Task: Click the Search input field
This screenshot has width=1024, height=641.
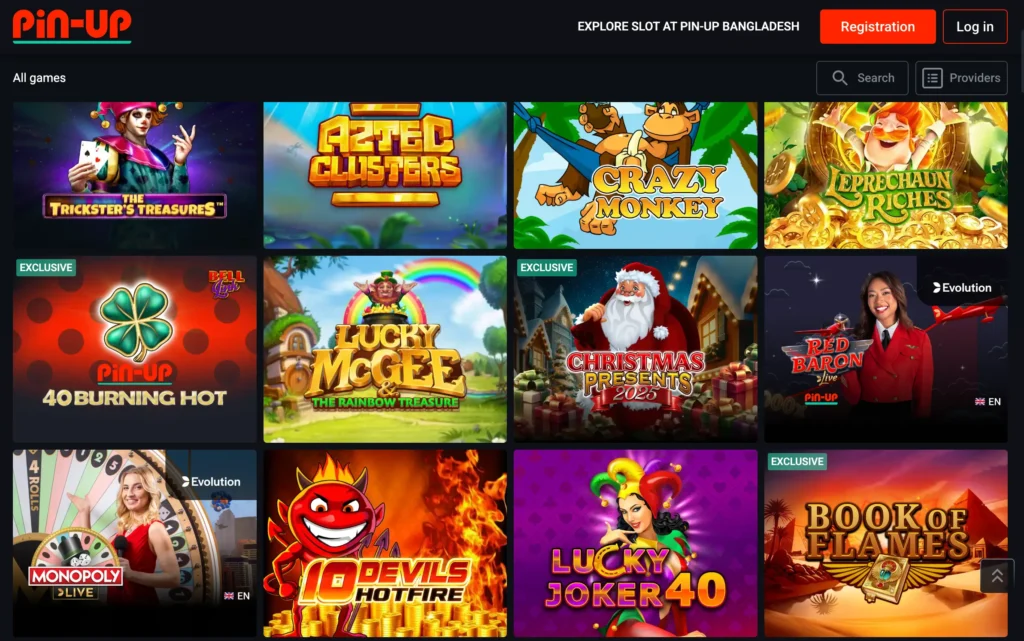Action: tap(862, 78)
